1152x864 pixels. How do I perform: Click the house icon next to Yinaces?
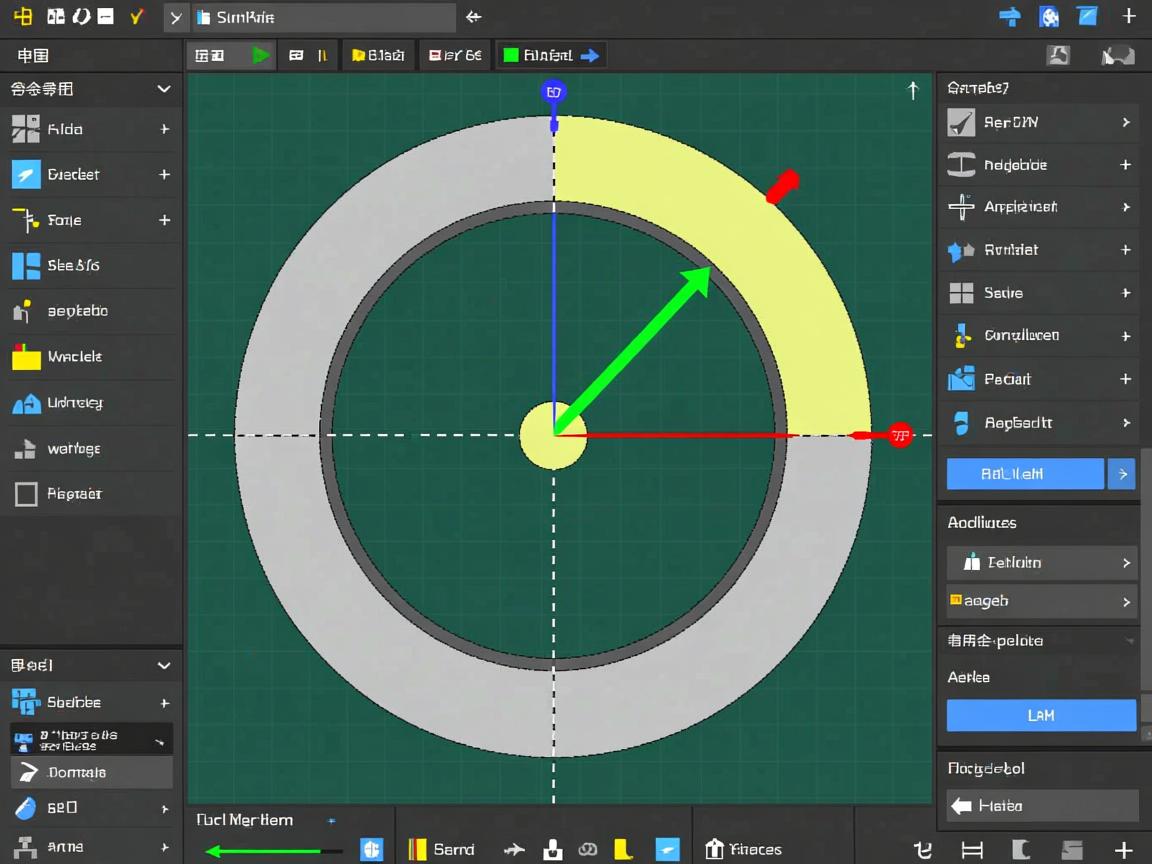point(714,849)
